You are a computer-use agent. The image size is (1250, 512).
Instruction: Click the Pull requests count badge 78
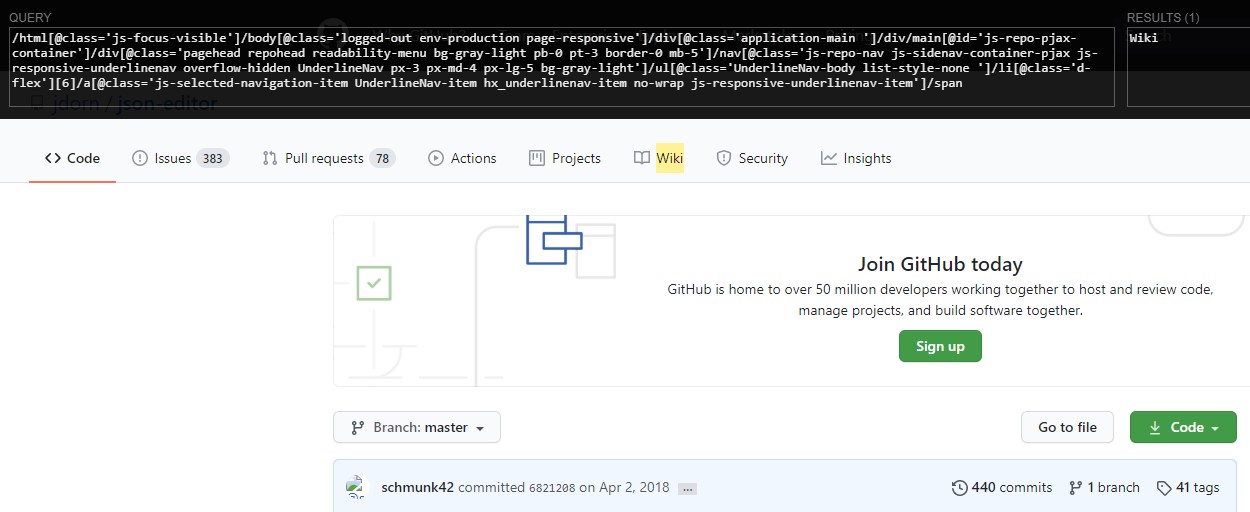tap(382, 158)
